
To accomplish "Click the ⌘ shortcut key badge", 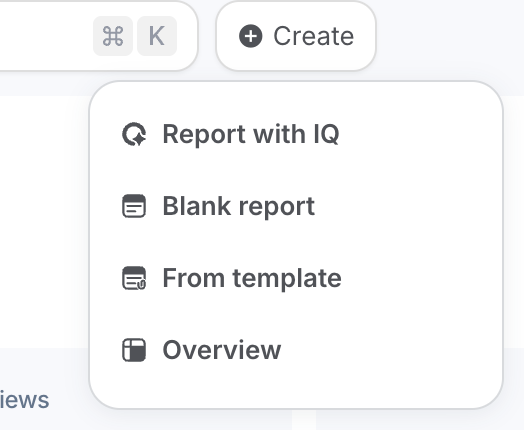I will pyautogui.click(x=113, y=36).
